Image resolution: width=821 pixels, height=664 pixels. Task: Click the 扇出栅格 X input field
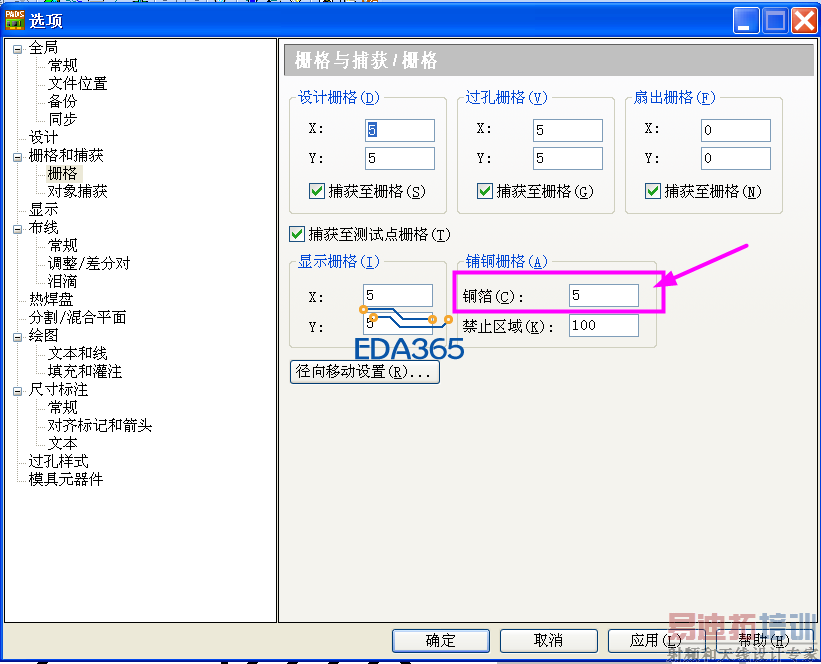[x=736, y=130]
